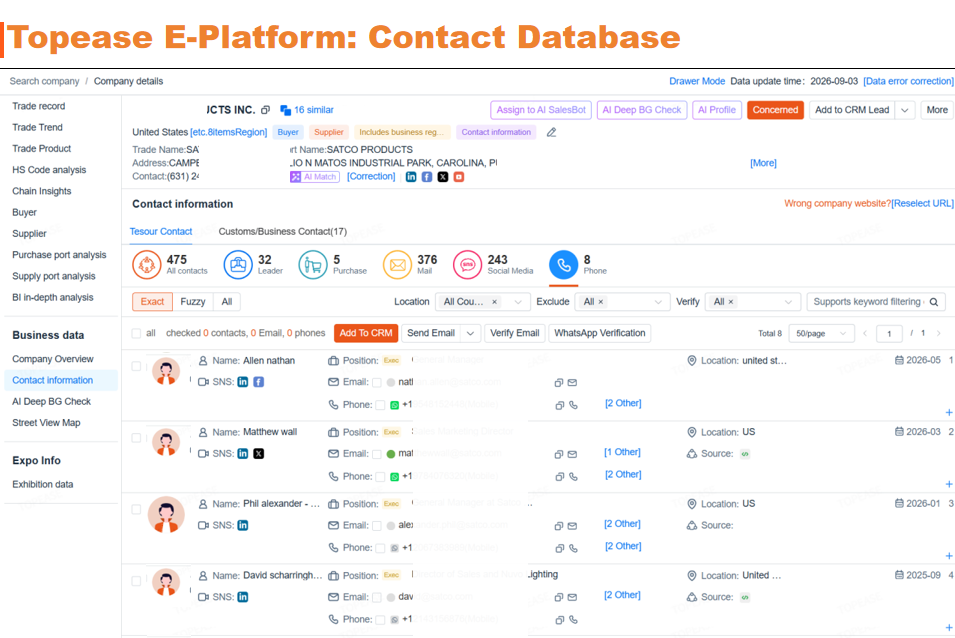Call Allen nathan's phone handset icon
The height and width of the screenshot is (638, 955).
[x=573, y=405]
